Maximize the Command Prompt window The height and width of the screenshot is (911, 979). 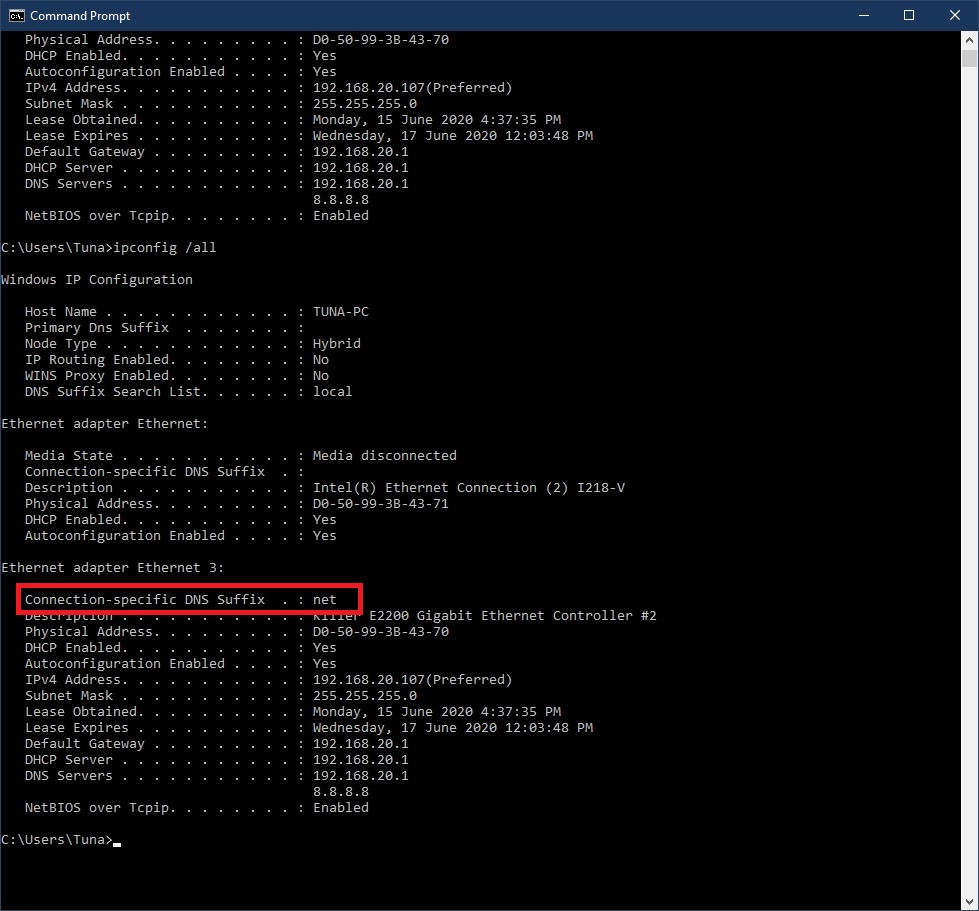click(909, 15)
